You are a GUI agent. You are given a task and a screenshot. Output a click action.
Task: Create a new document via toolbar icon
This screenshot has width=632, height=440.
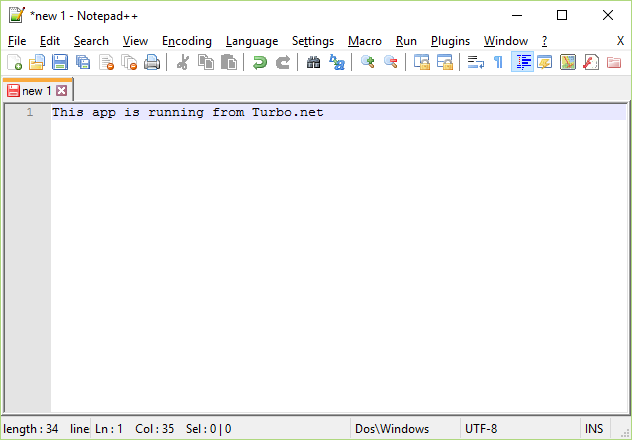[x=15, y=62]
